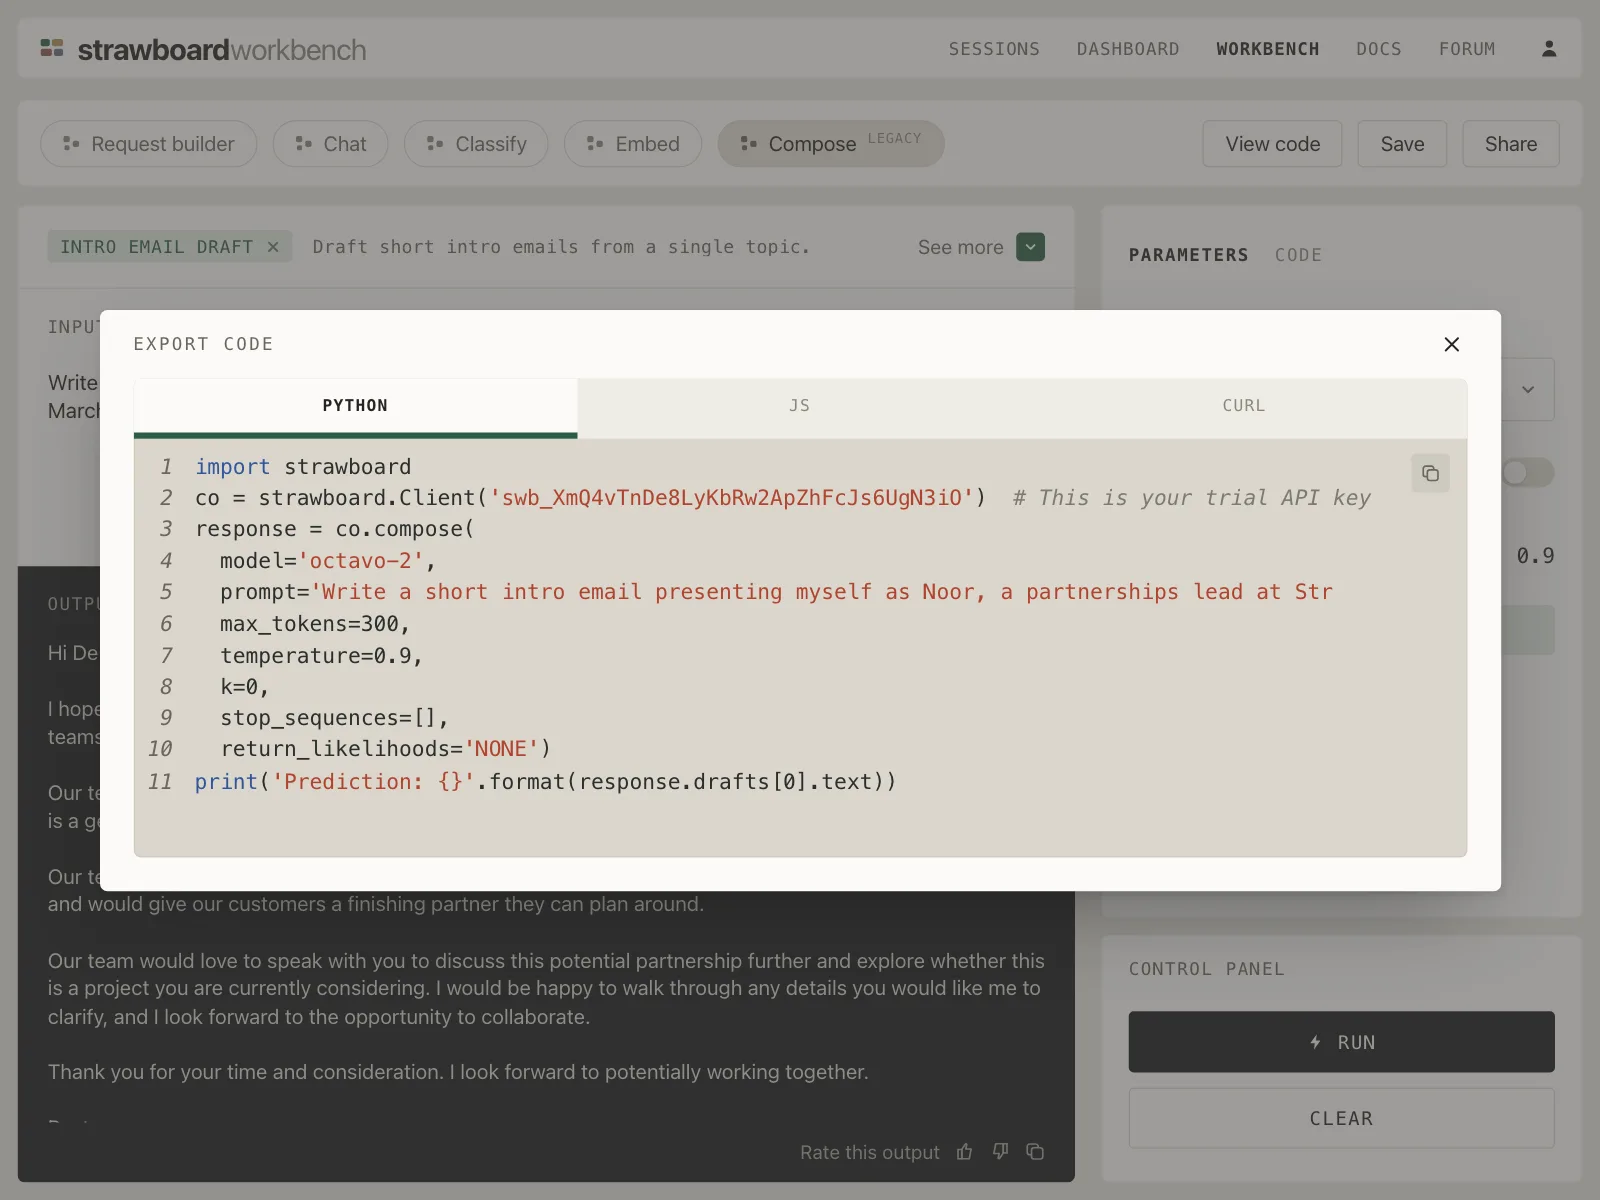Click the stop_sequences=[] code line

click(x=334, y=718)
